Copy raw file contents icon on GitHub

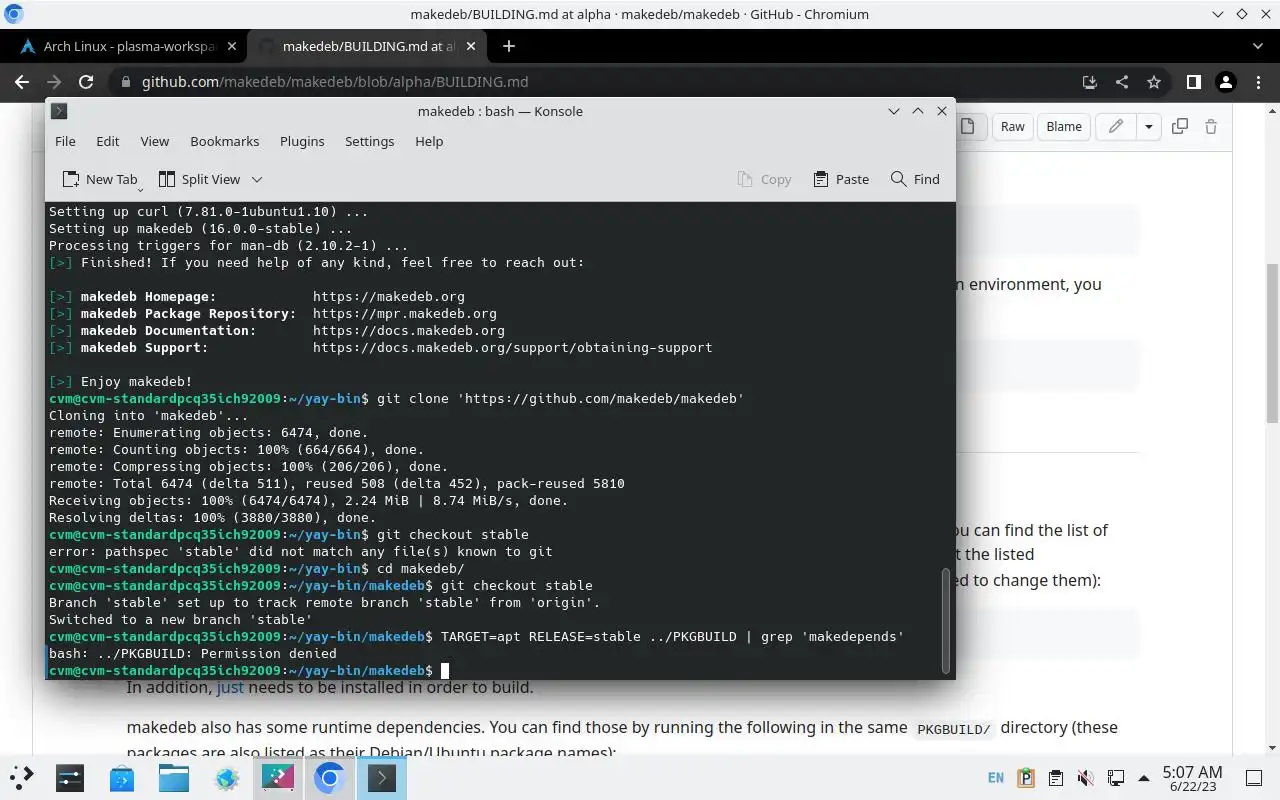tap(1180, 126)
